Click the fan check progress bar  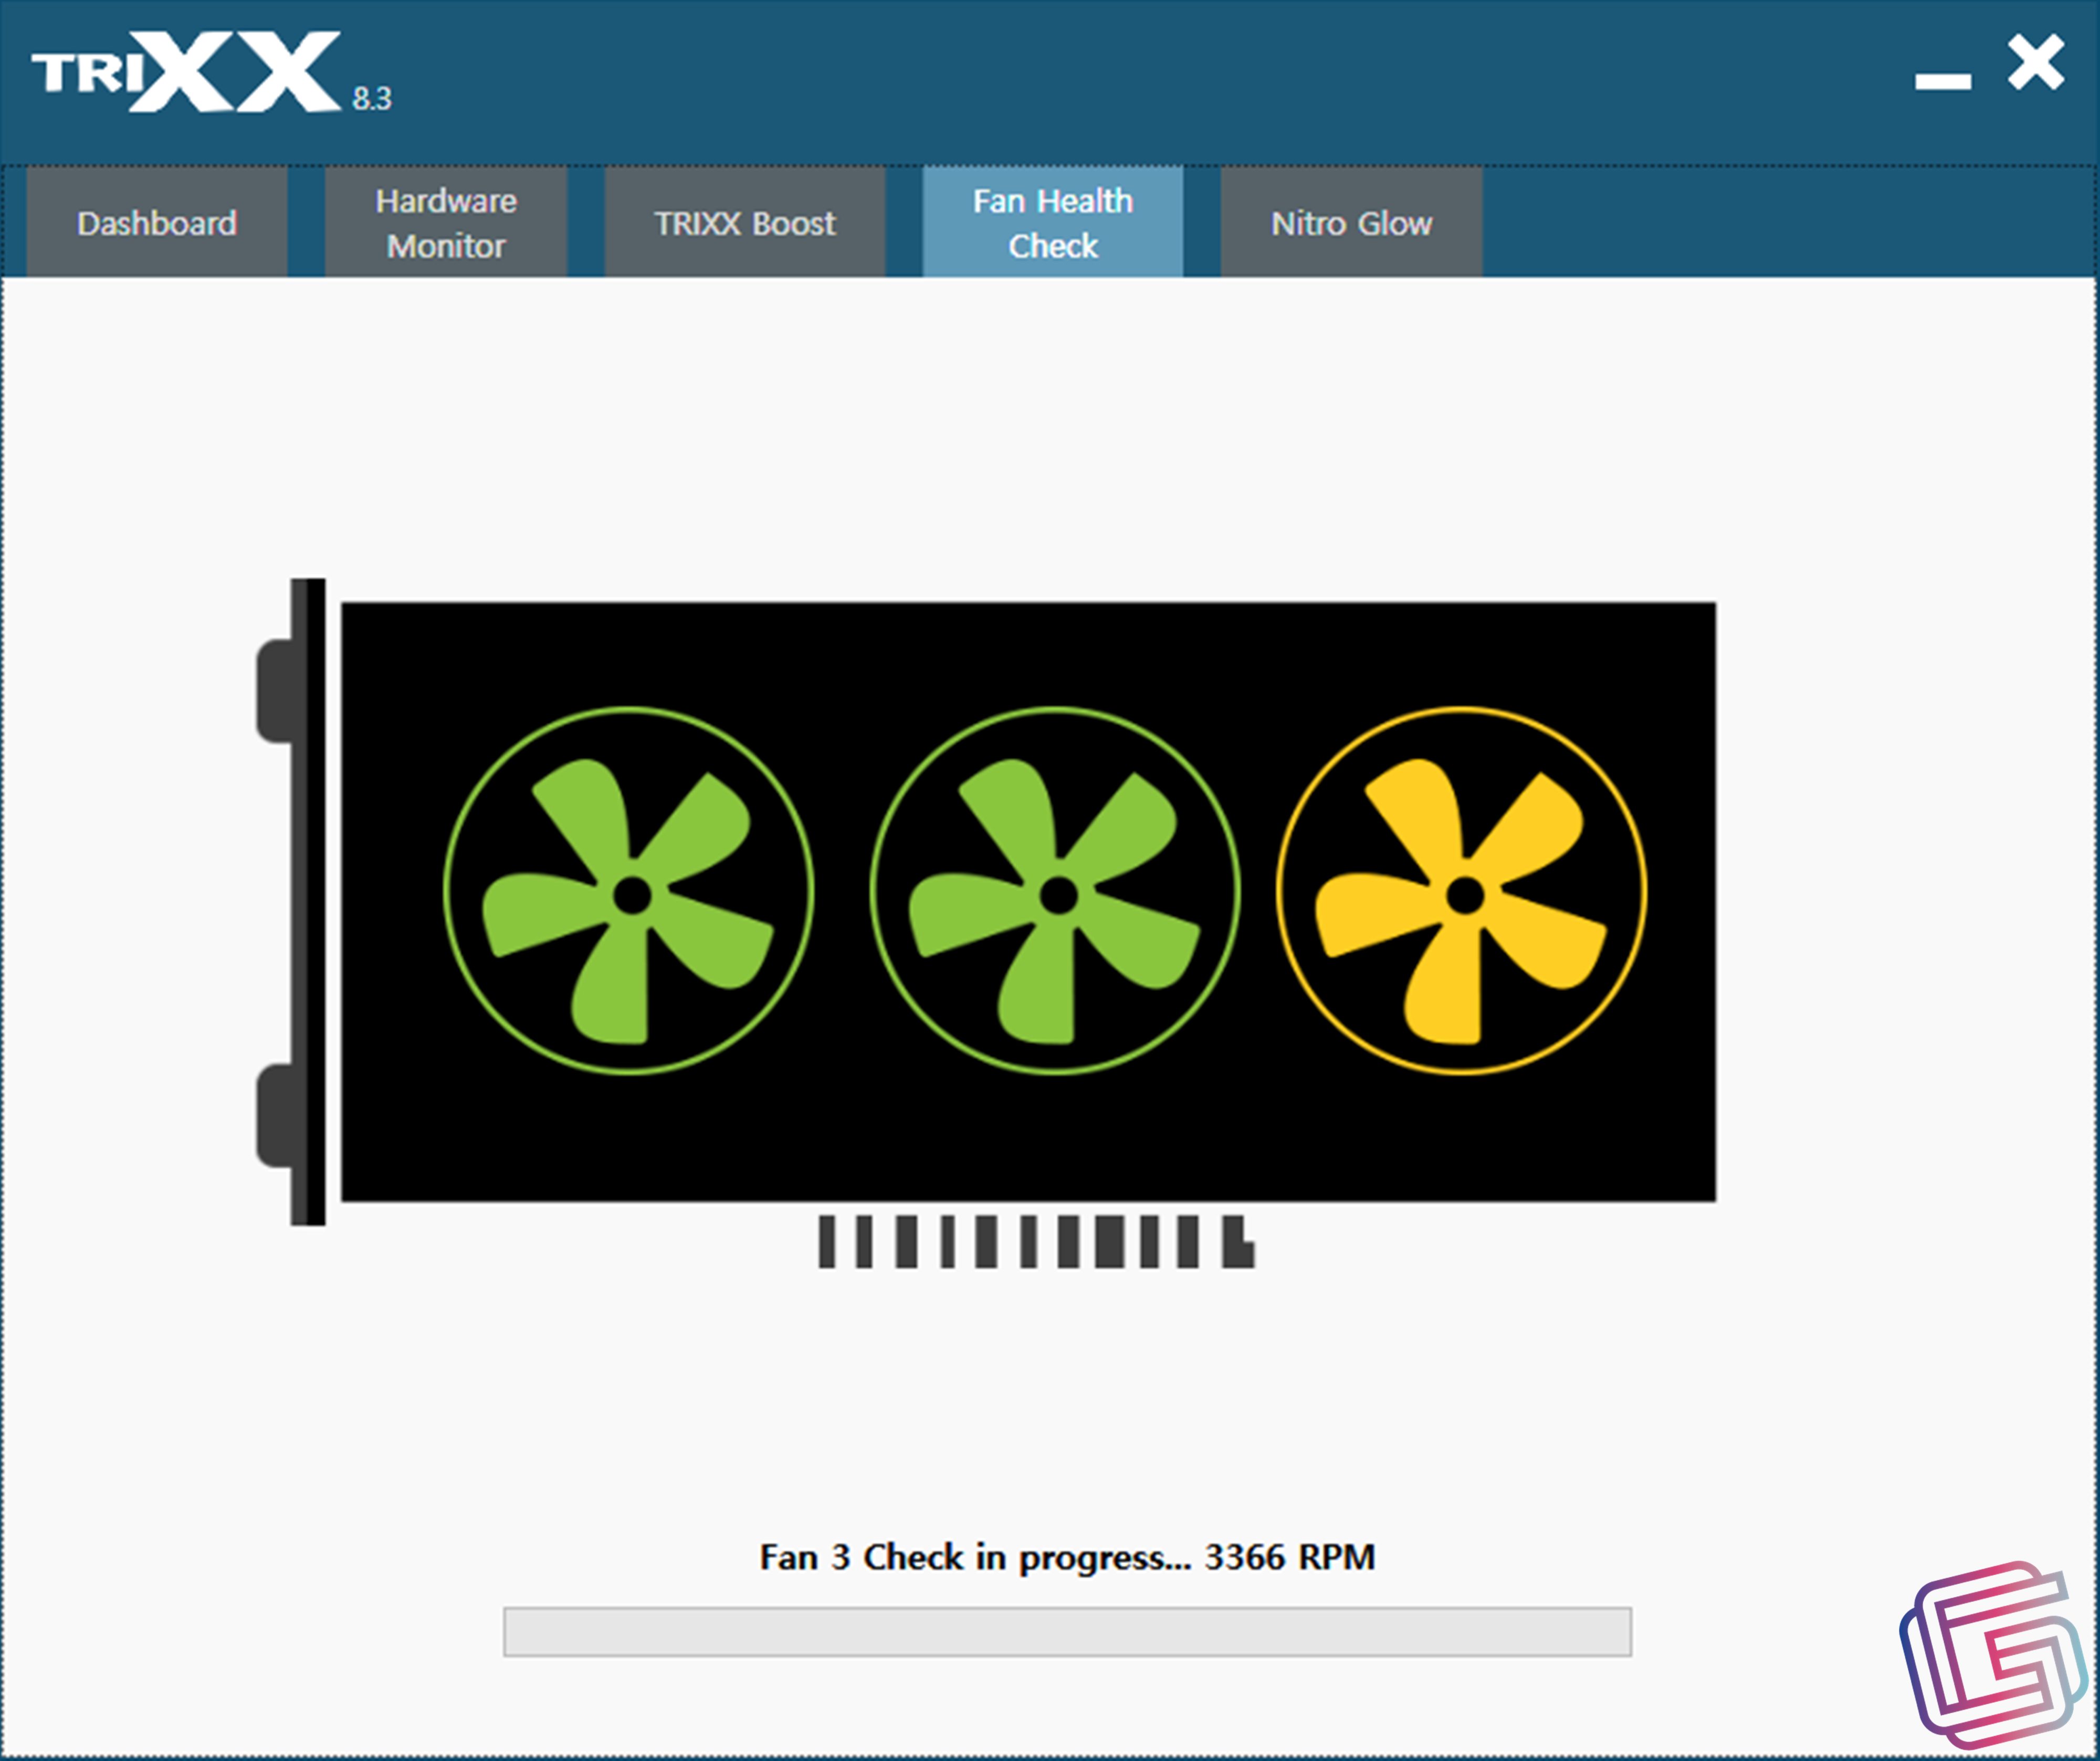[x=1067, y=1632]
